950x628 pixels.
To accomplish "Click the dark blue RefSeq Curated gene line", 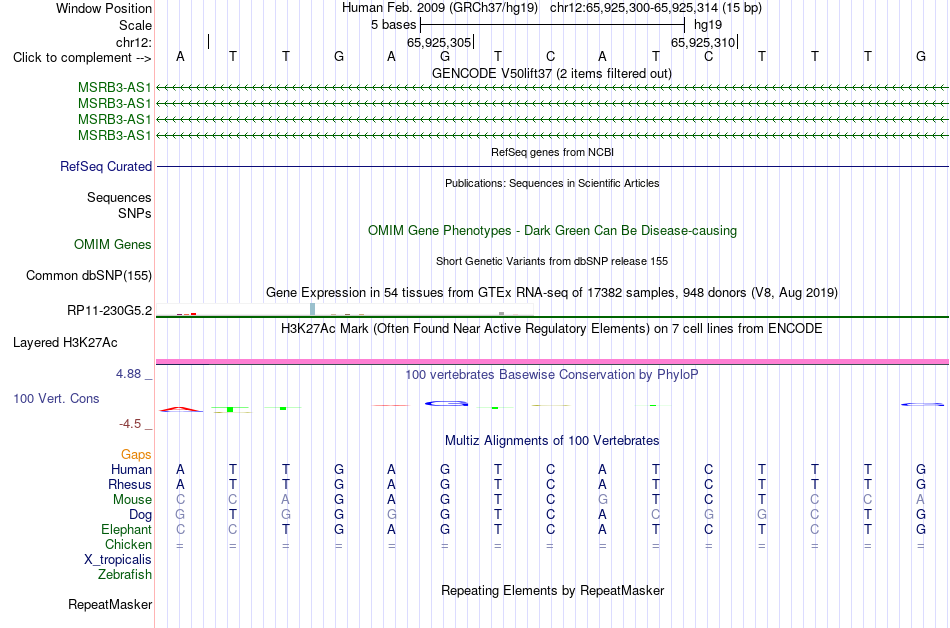I will [552, 167].
